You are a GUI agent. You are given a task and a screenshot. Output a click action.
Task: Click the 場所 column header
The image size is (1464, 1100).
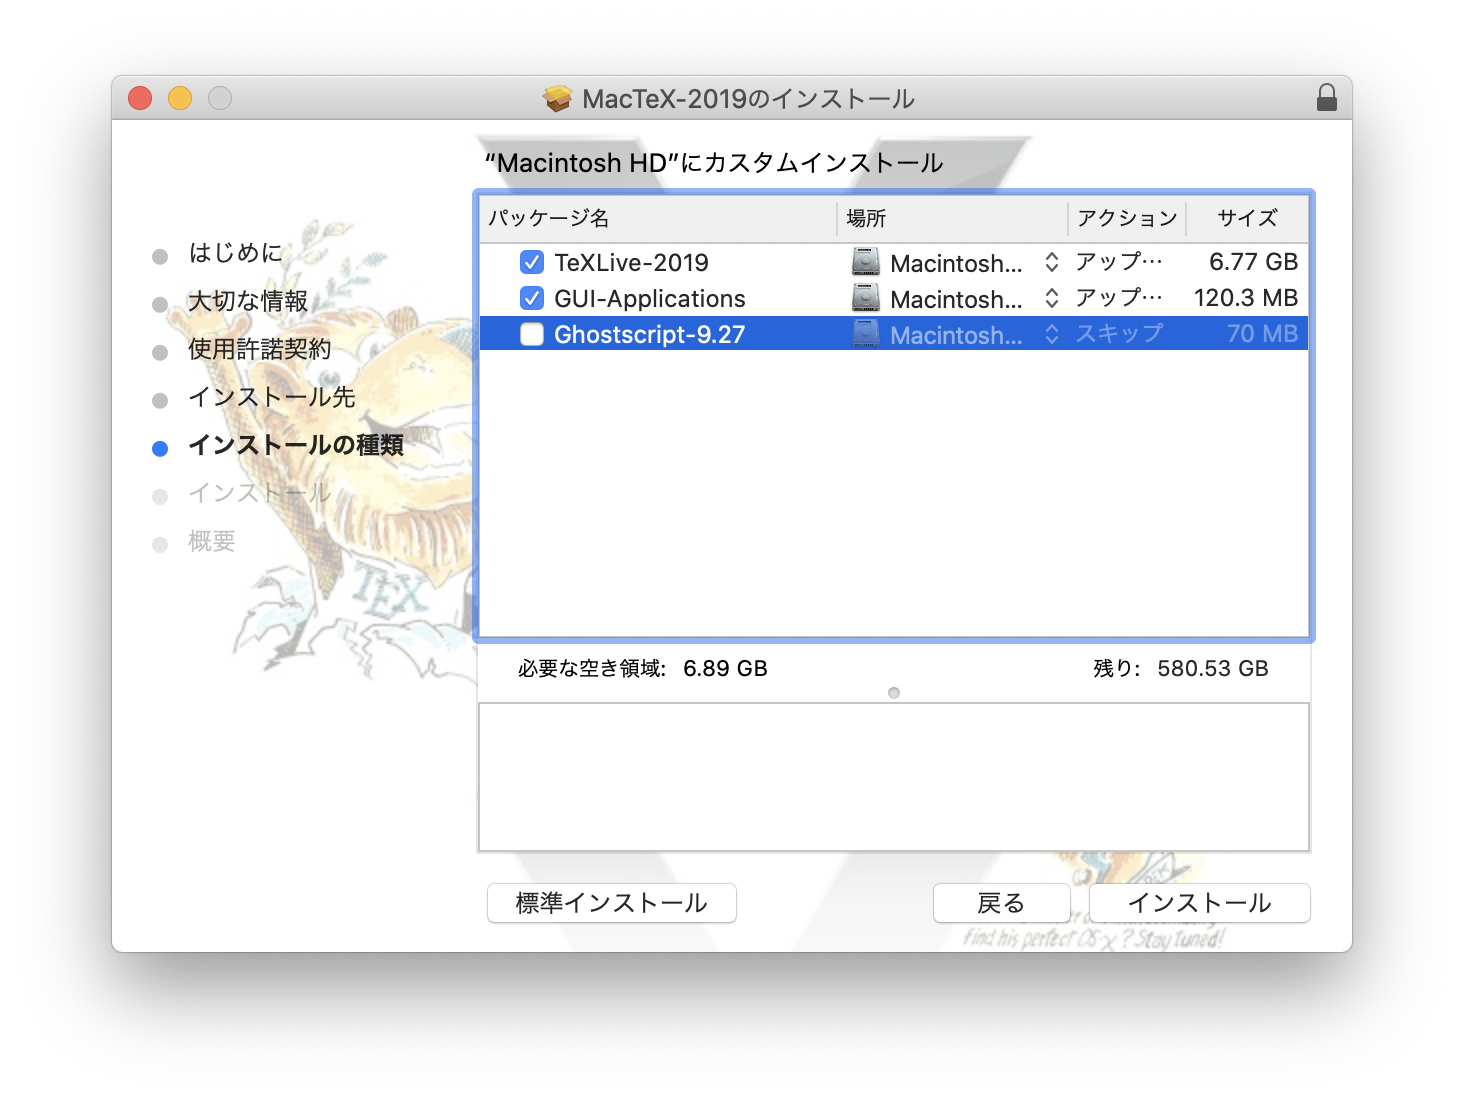(x=952, y=218)
